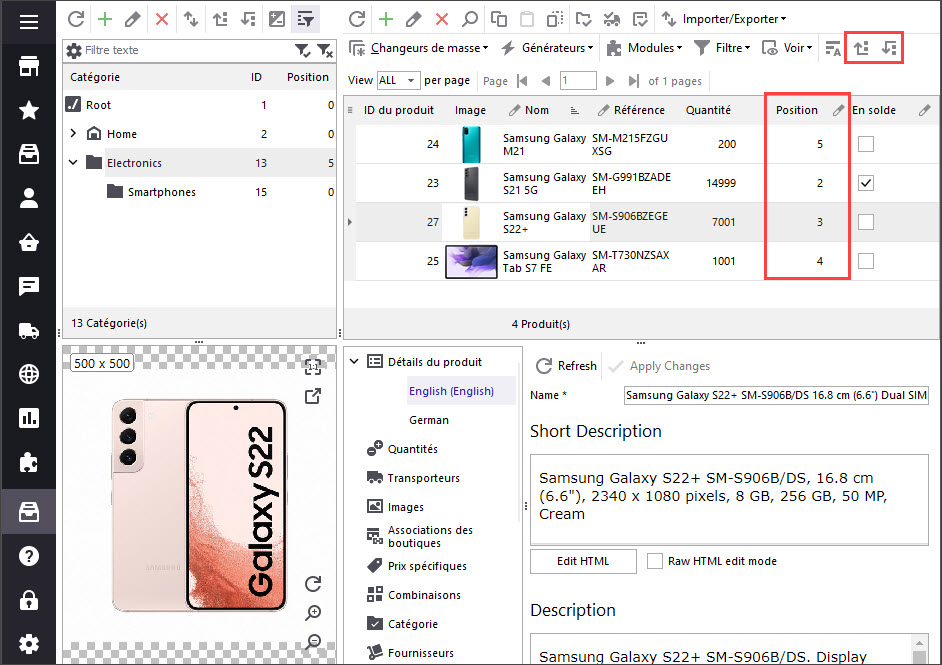This screenshot has height=665, width=942.
Task: Open Changeurs de masse dropdown
Action: (x=419, y=48)
